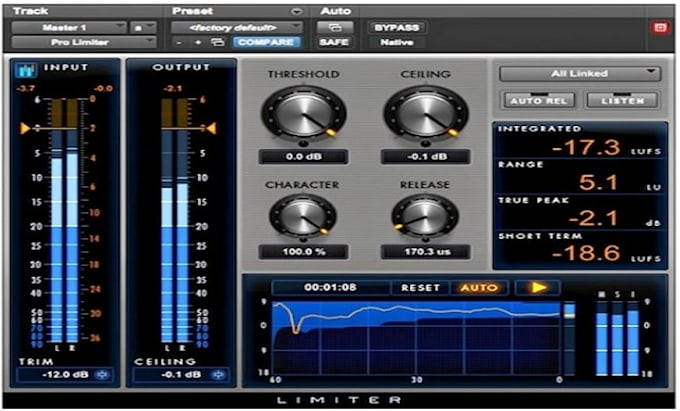680x411 pixels.
Task: Click the input peak value -0.0
Action: click(104, 88)
